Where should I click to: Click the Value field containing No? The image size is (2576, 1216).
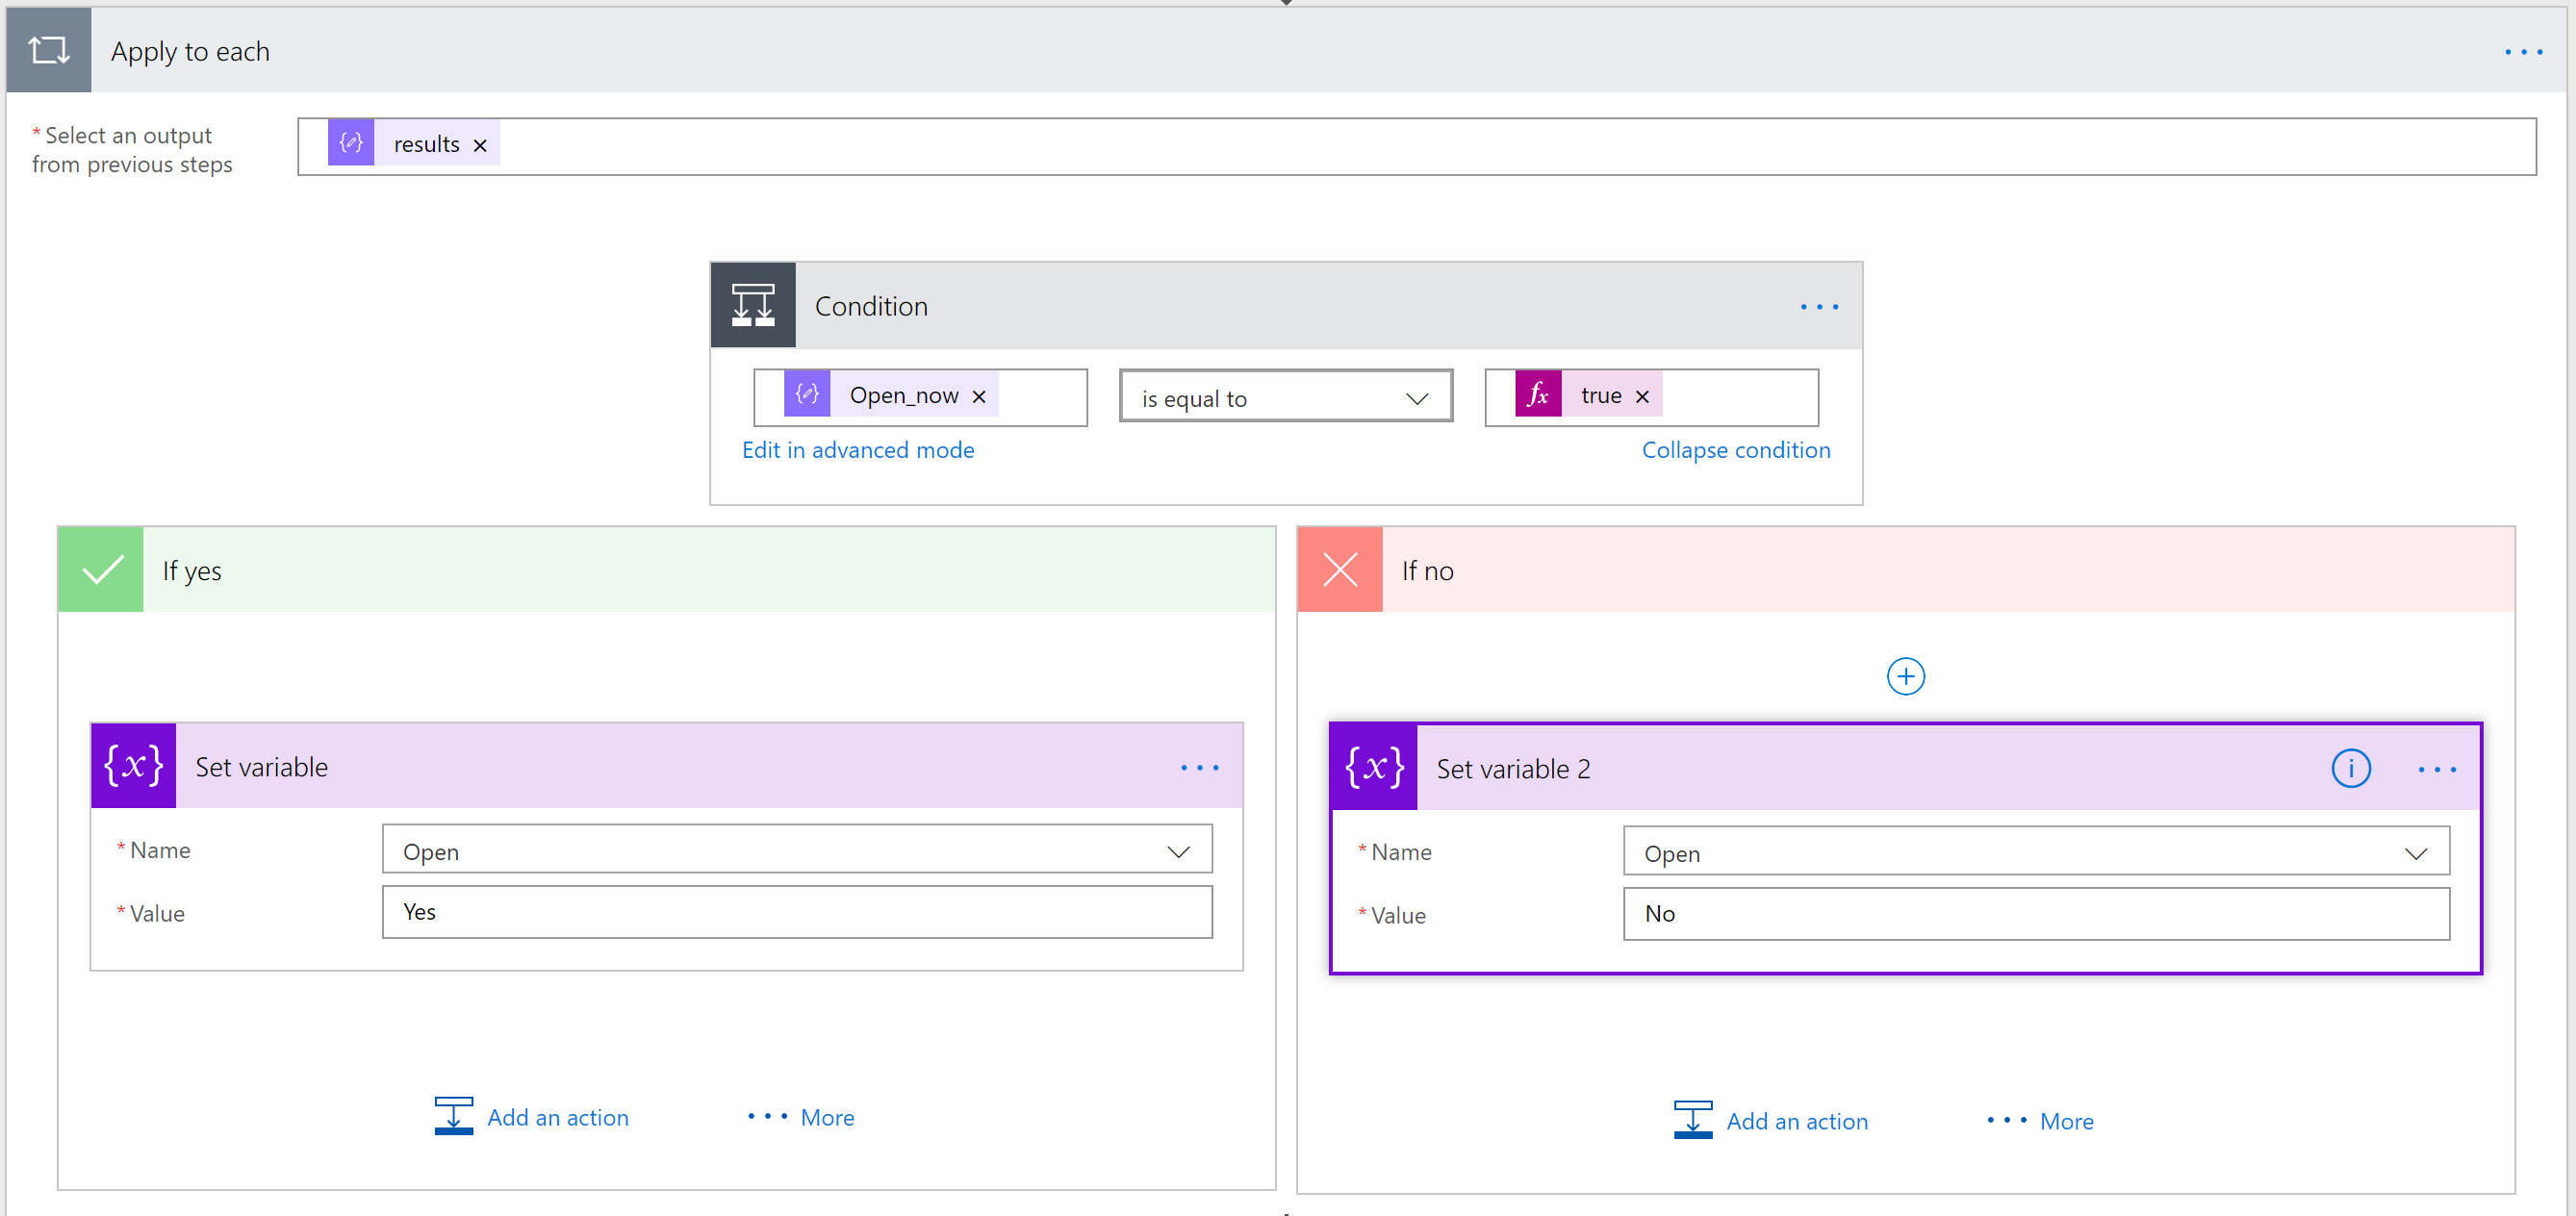coord(2035,913)
